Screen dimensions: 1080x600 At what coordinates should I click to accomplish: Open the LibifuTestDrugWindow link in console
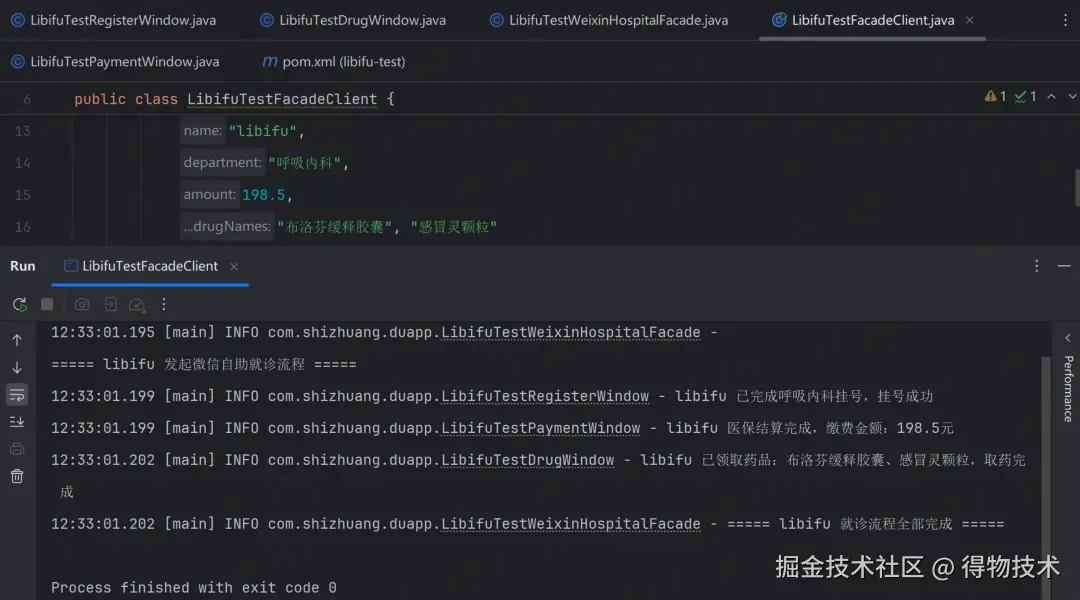(x=528, y=460)
